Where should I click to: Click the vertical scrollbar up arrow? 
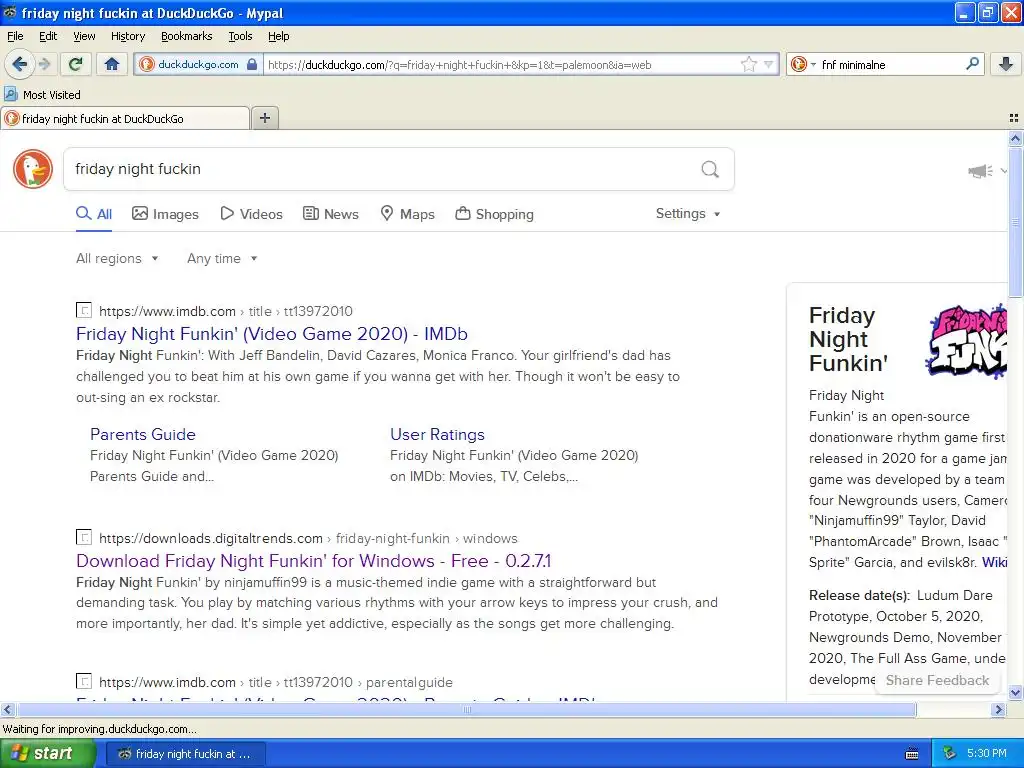click(x=1015, y=137)
